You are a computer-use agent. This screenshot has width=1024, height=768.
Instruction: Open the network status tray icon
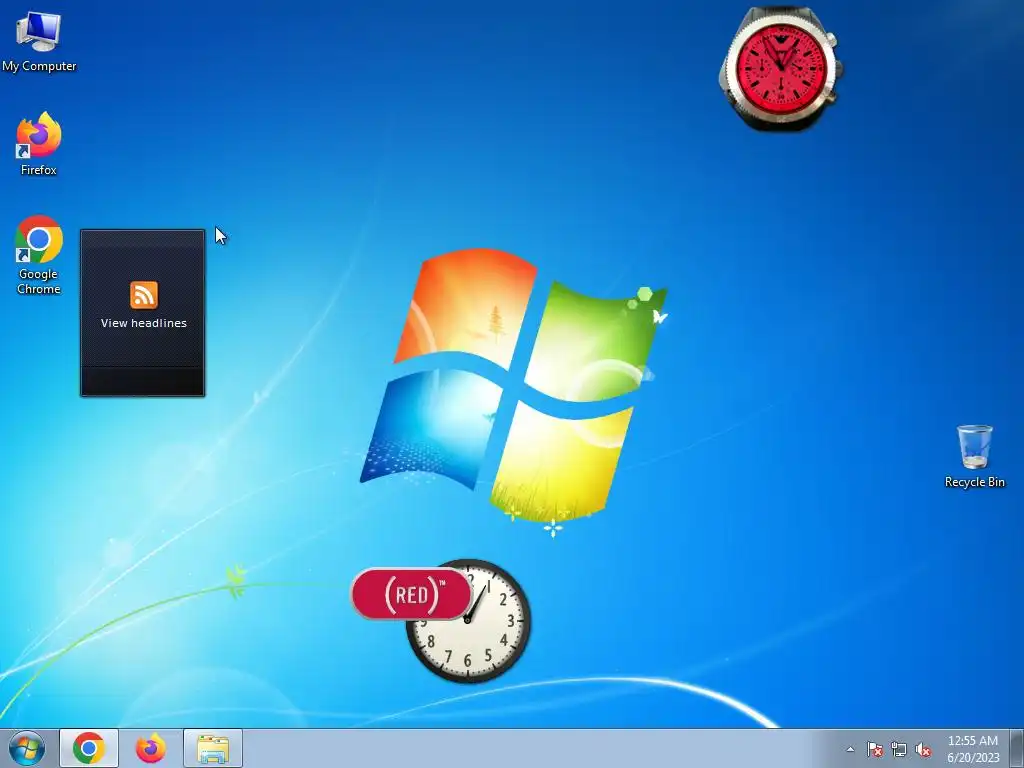click(x=899, y=749)
